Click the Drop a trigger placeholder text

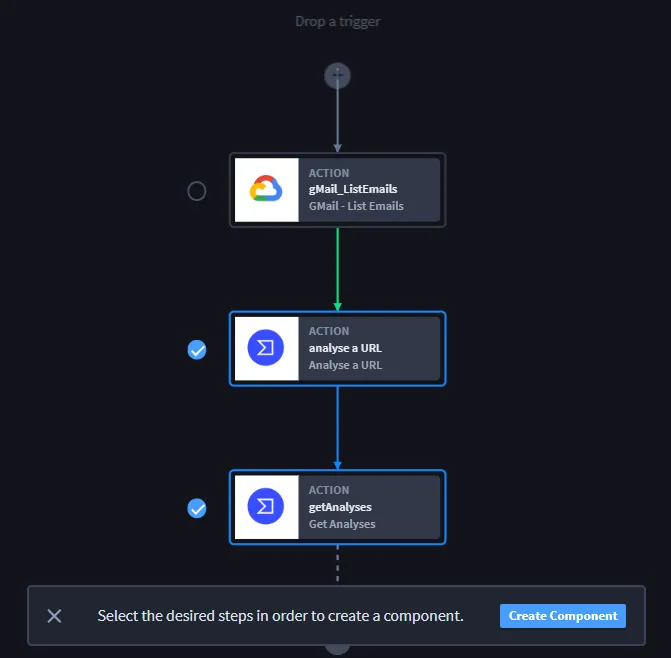(x=338, y=21)
